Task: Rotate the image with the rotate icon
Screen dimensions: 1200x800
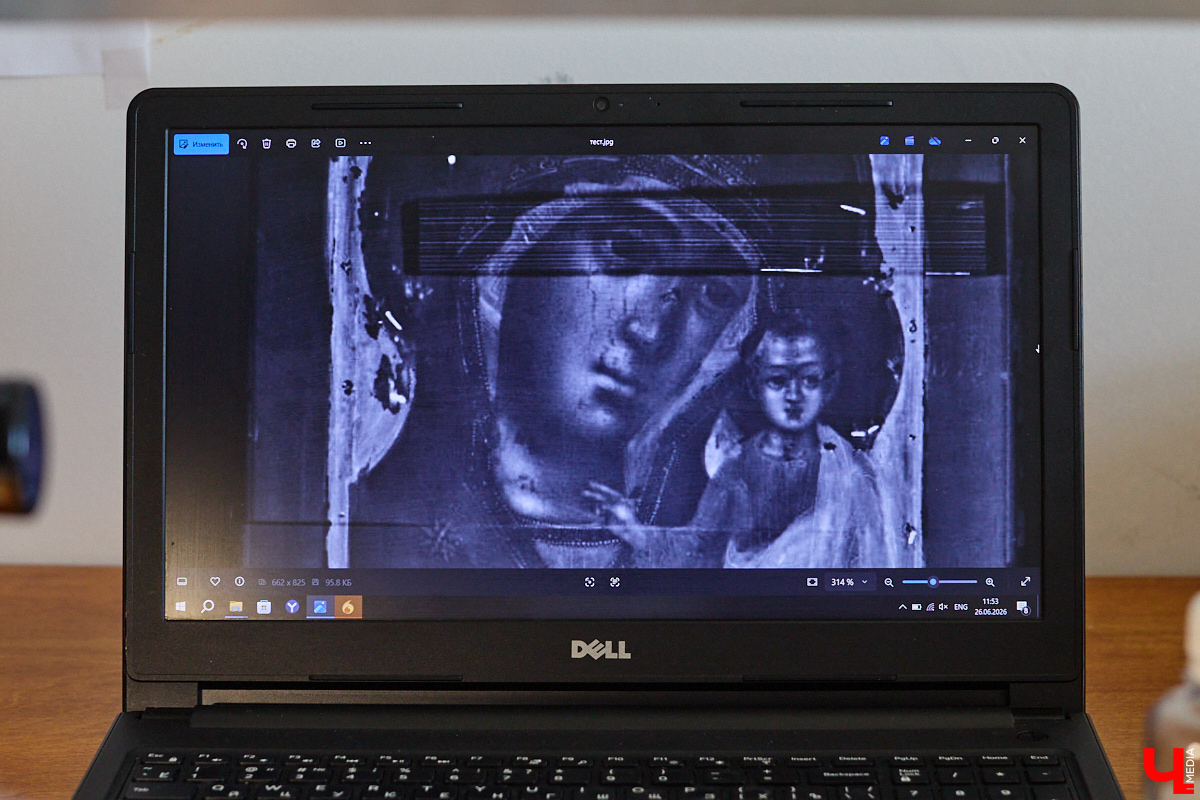Action: [x=242, y=144]
